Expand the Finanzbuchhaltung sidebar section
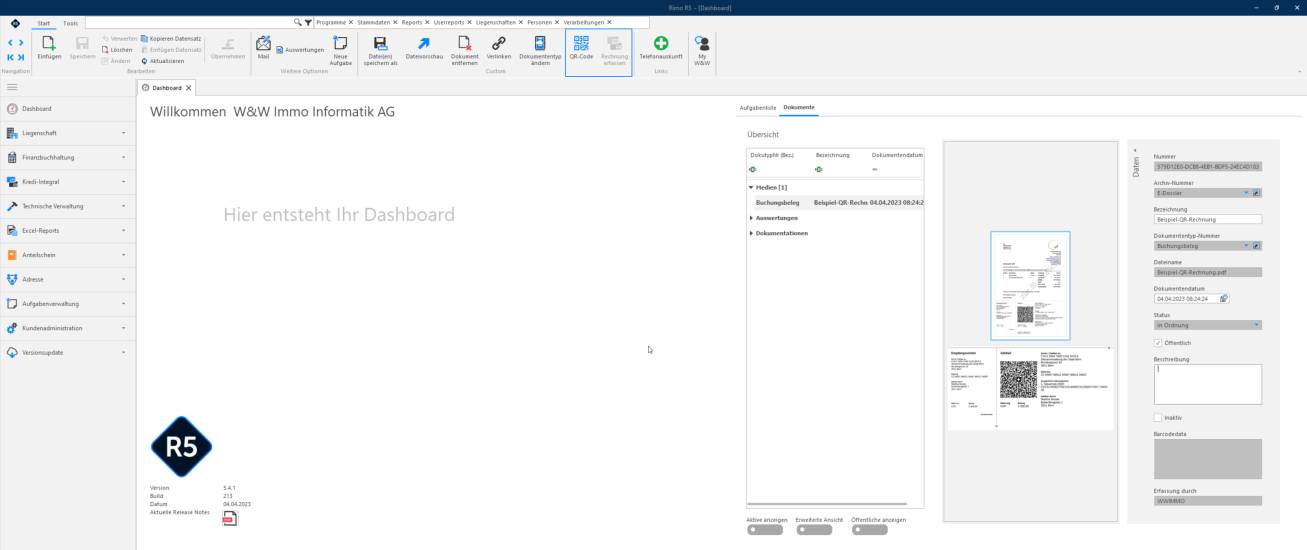 click(124, 157)
